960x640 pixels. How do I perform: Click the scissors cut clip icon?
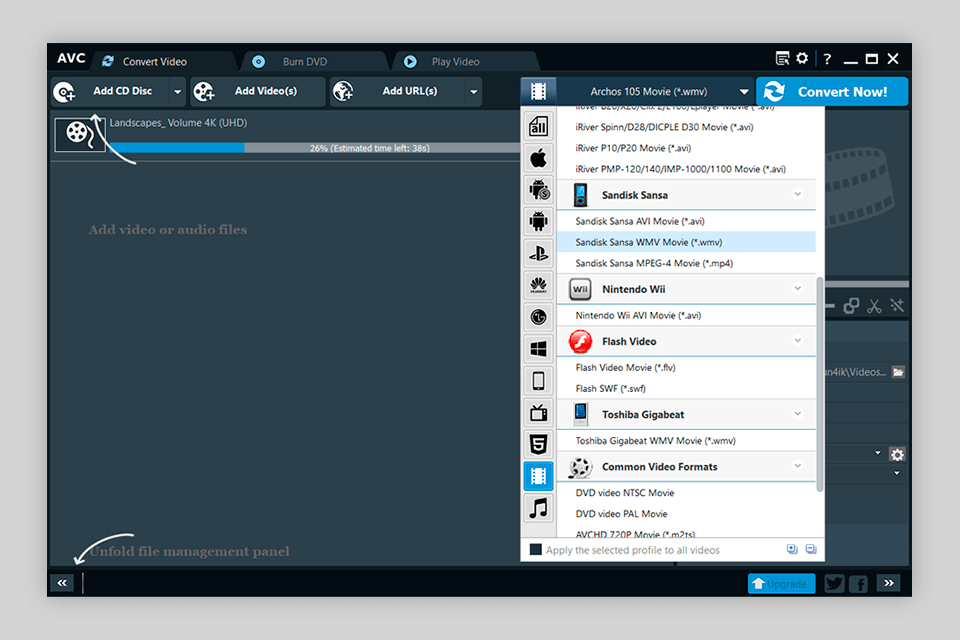[874, 306]
